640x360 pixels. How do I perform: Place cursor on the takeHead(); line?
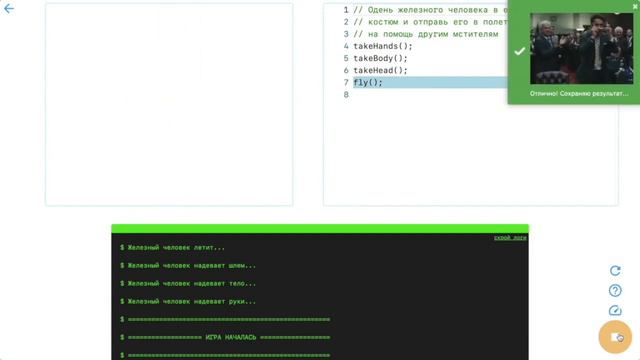pos(380,71)
